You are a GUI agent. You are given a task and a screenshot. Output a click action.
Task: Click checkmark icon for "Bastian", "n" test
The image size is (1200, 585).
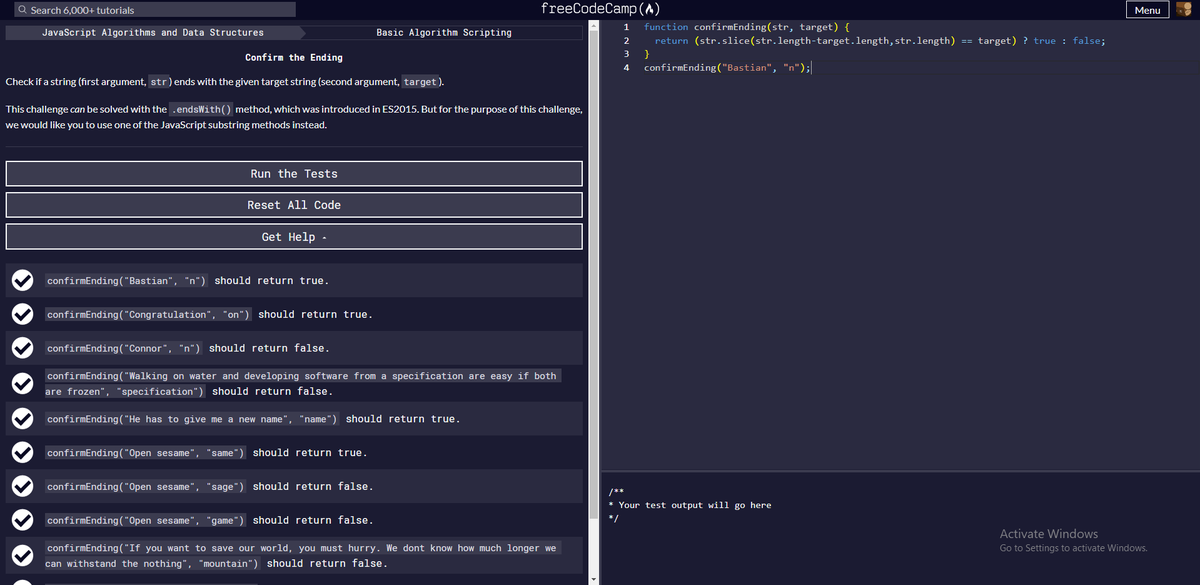tap(23, 281)
